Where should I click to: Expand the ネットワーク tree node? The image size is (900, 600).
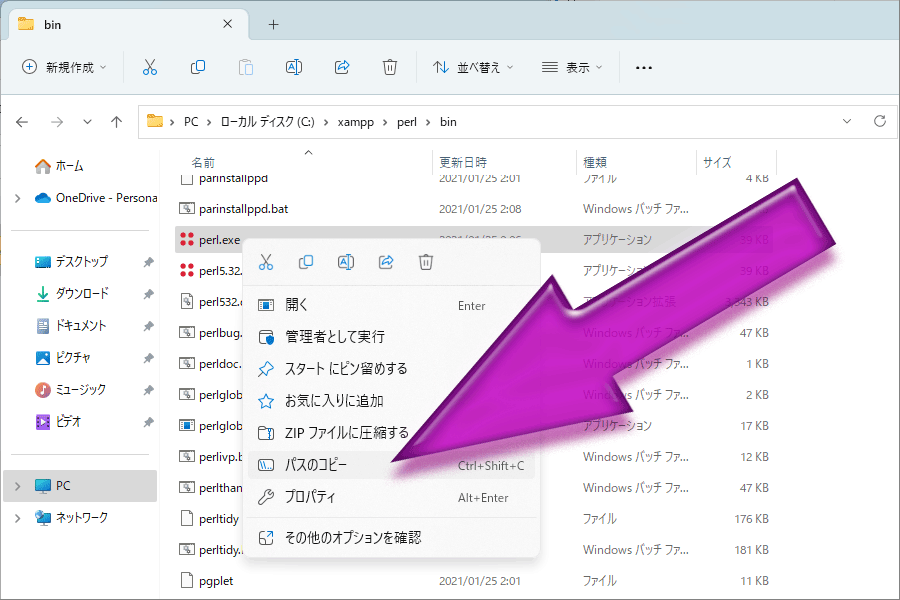click(18, 518)
